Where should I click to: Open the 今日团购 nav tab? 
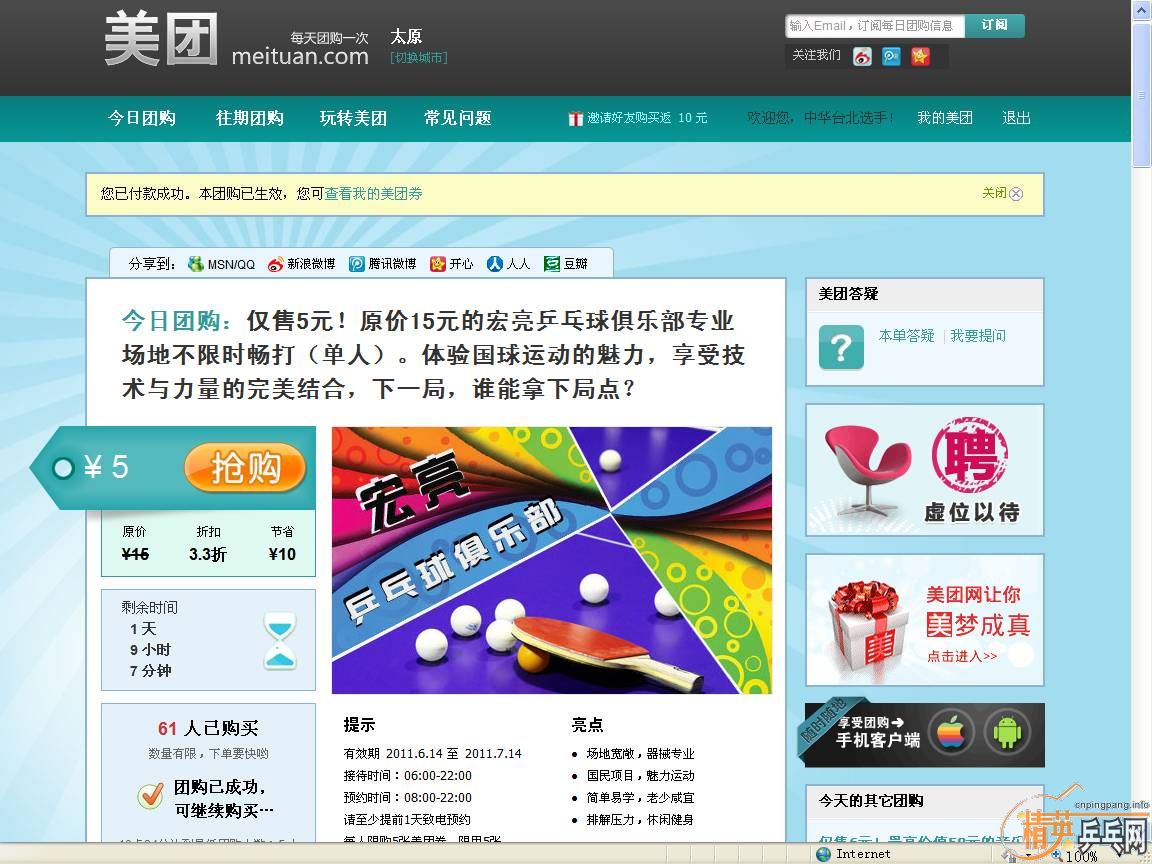pyautogui.click(x=142, y=118)
